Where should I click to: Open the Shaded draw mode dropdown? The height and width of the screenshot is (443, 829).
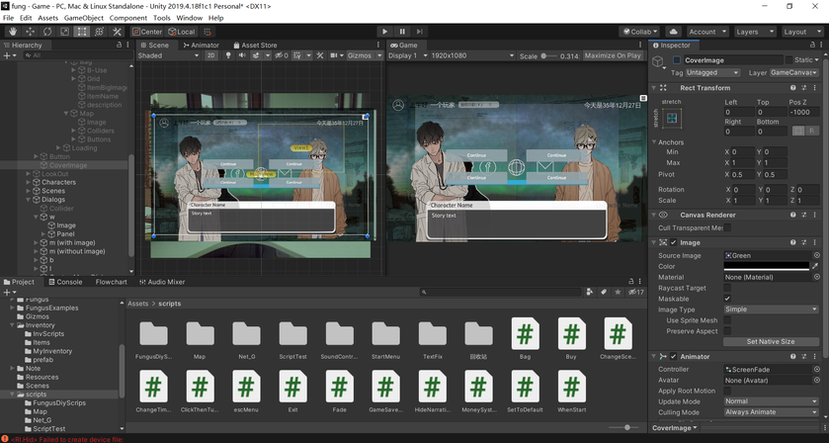[168, 56]
